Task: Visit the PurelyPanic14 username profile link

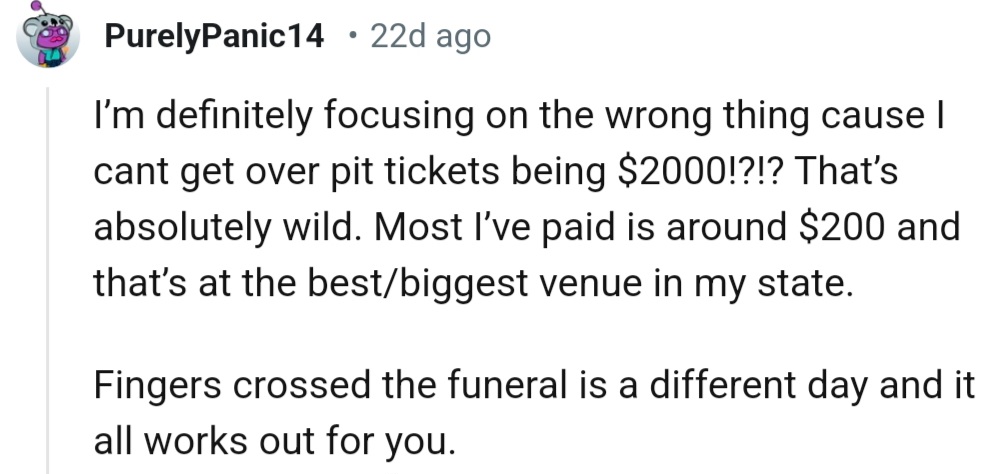Action: pos(214,38)
